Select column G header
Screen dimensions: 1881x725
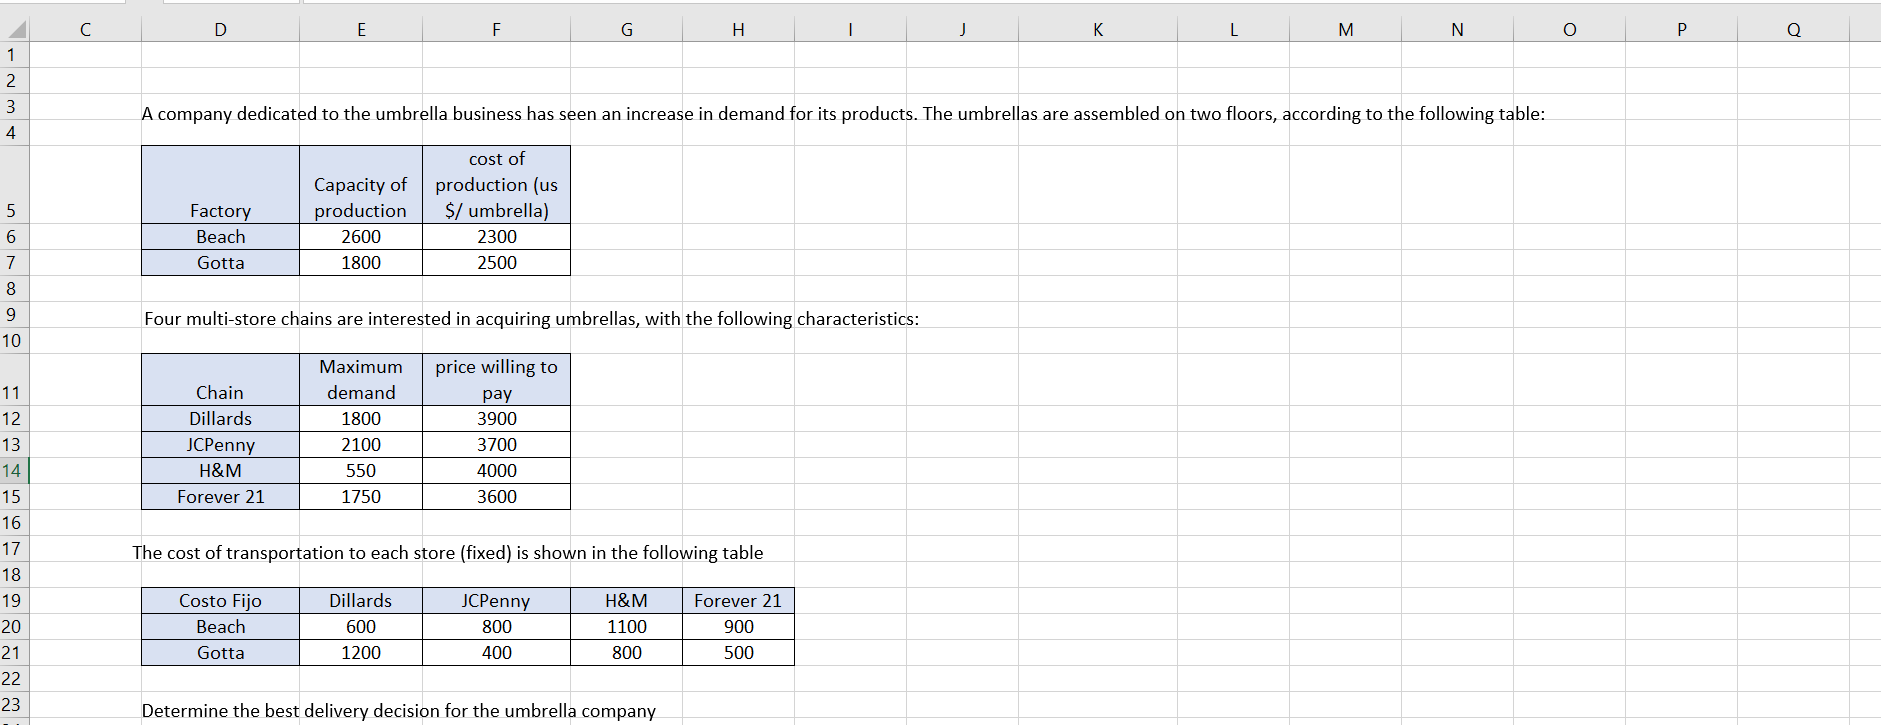coord(627,30)
